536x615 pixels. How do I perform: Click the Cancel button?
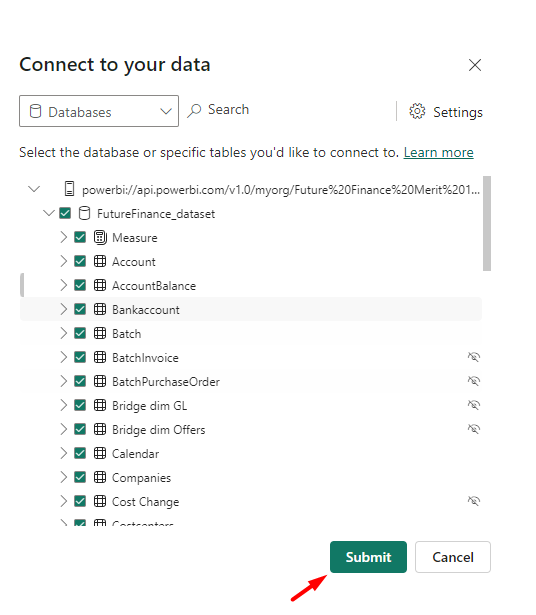(453, 557)
